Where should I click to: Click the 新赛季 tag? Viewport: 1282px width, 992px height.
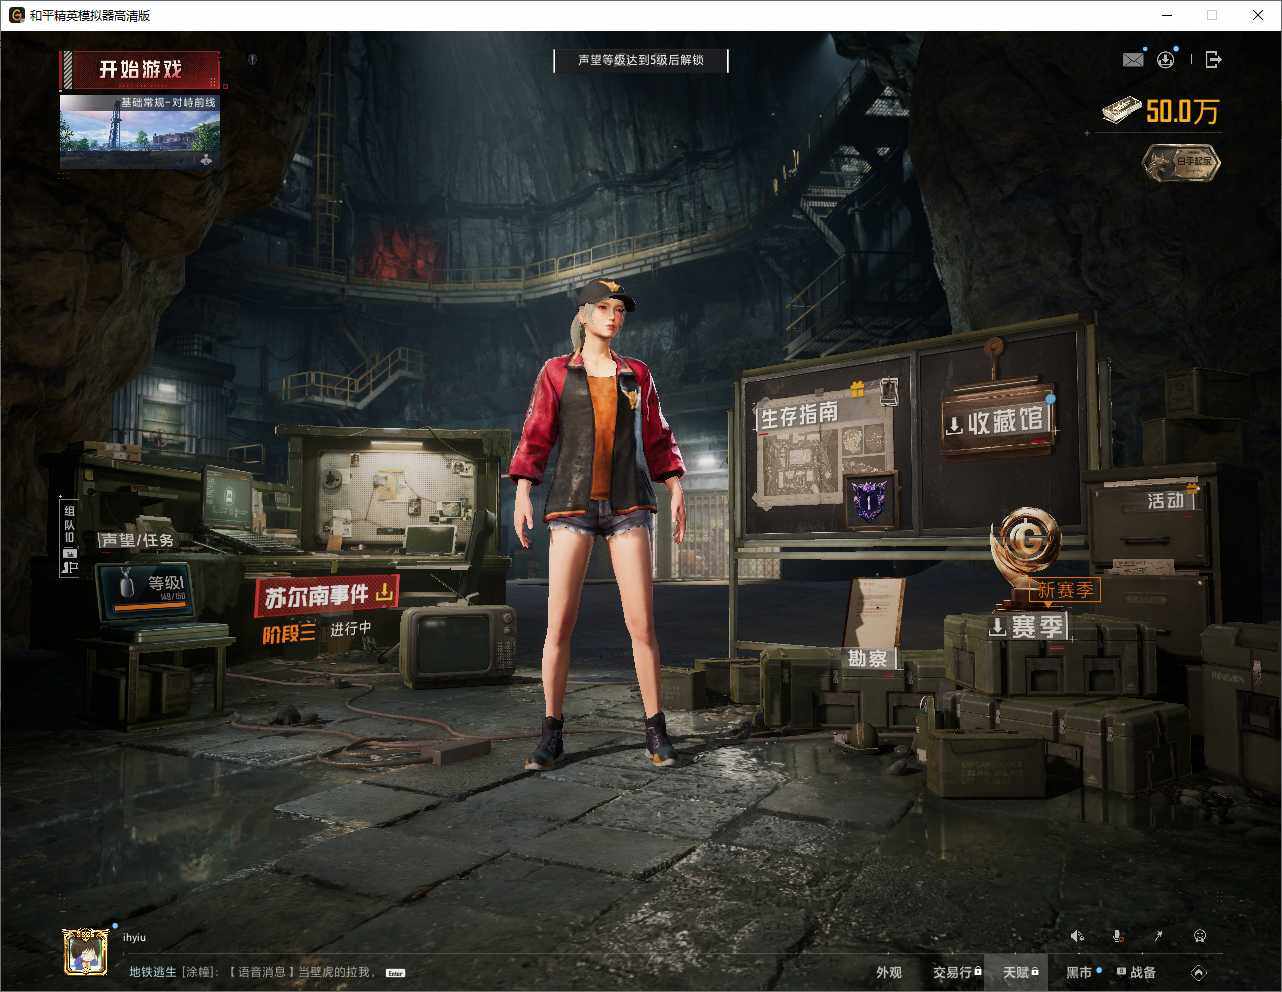tap(1065, 590)
